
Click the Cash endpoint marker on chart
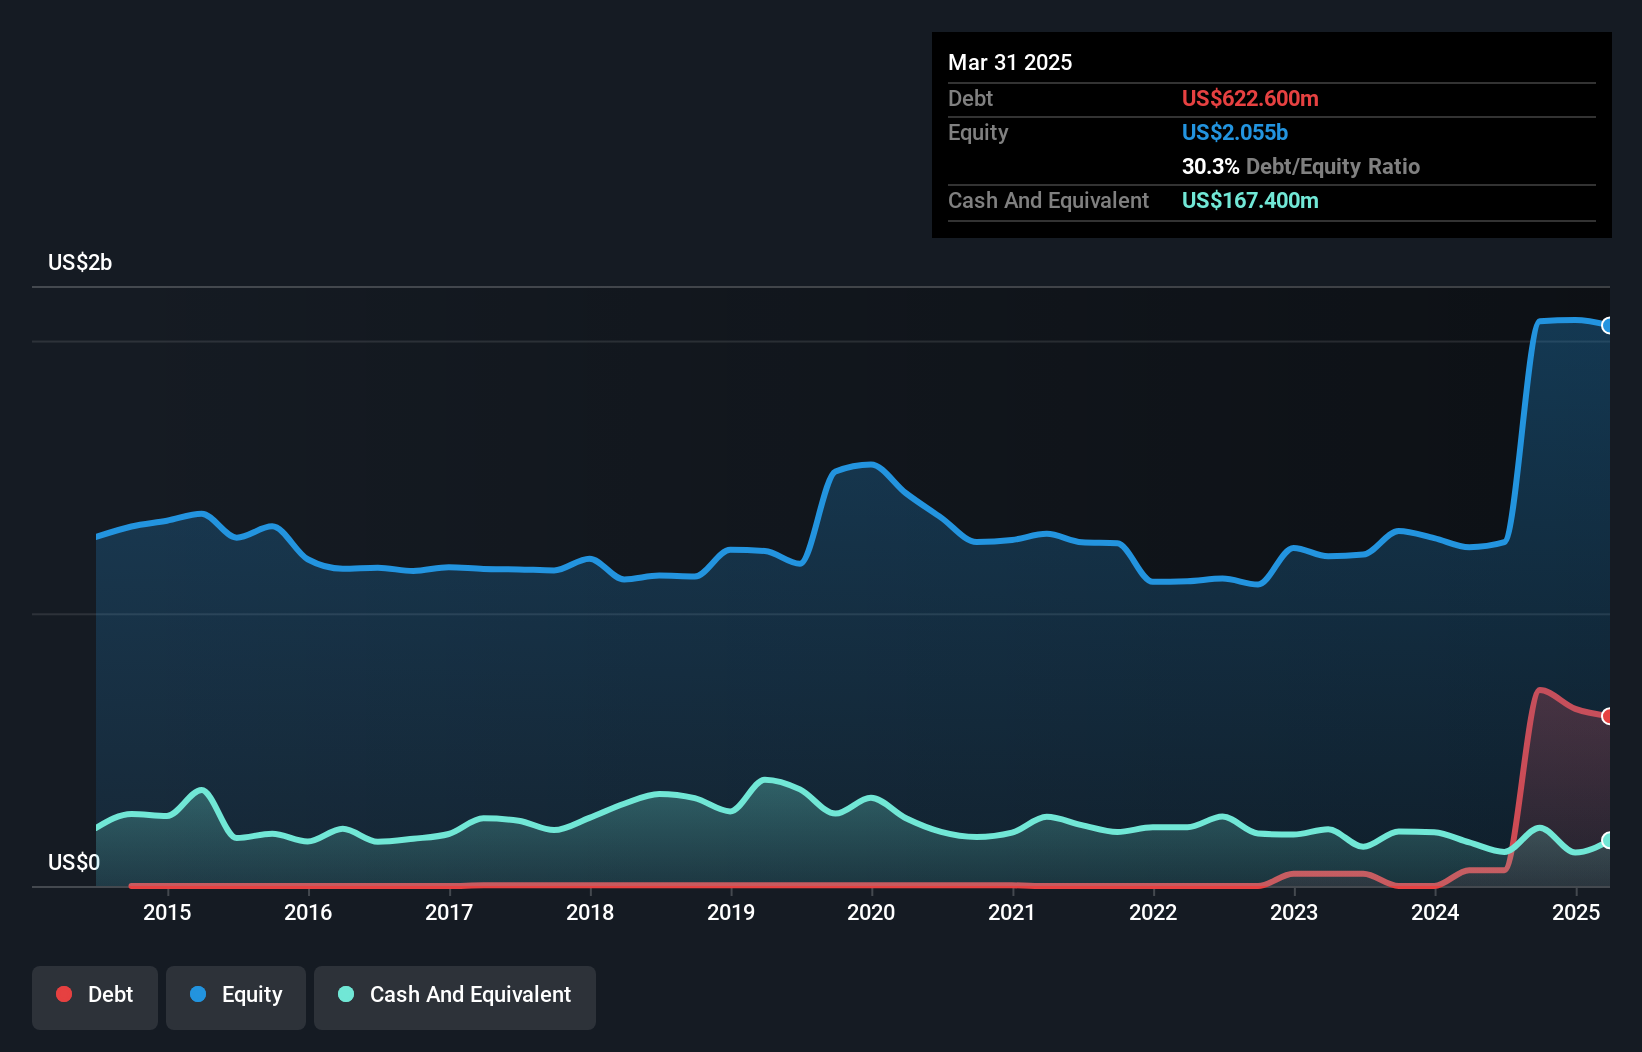[x=1608, y=840]
